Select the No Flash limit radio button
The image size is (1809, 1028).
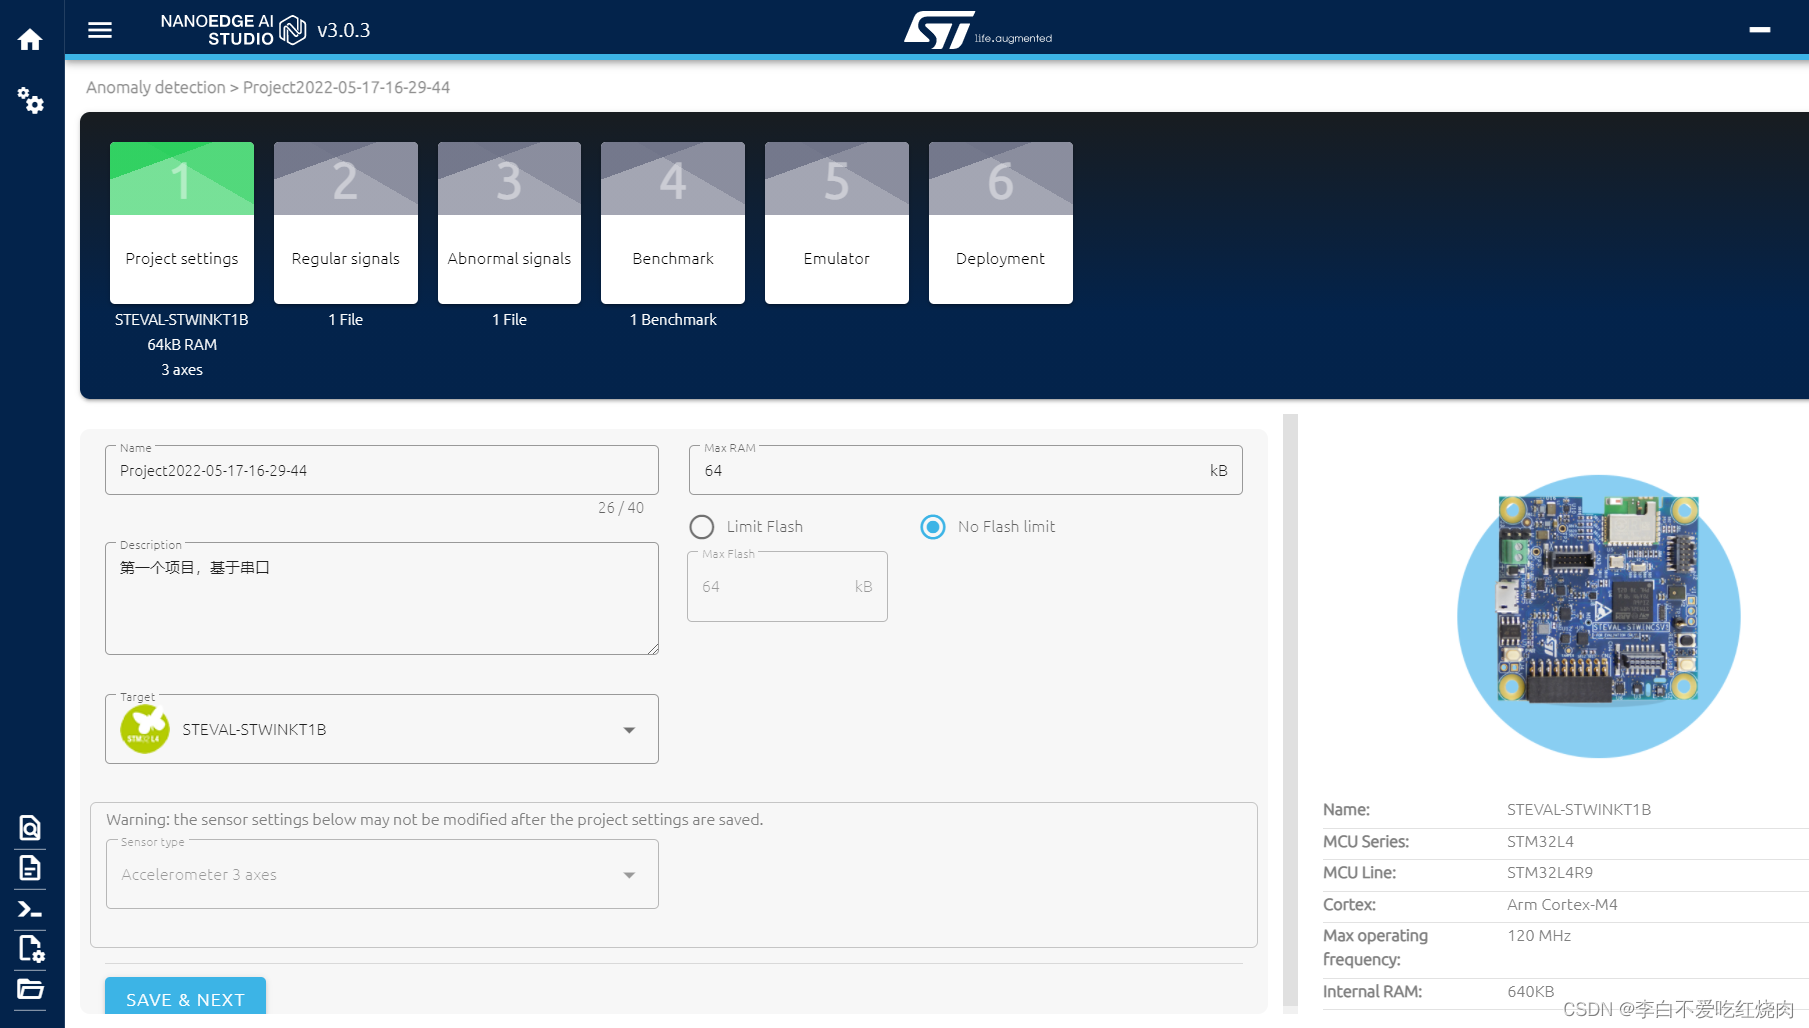[x=933, y=527]
